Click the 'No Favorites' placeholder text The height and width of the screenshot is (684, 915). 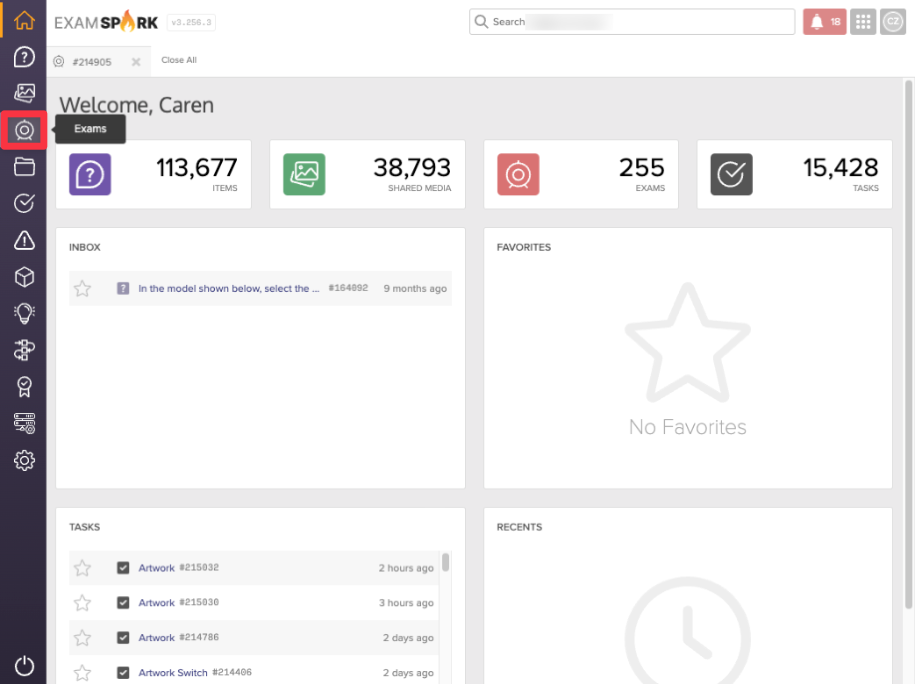point(687,427)
